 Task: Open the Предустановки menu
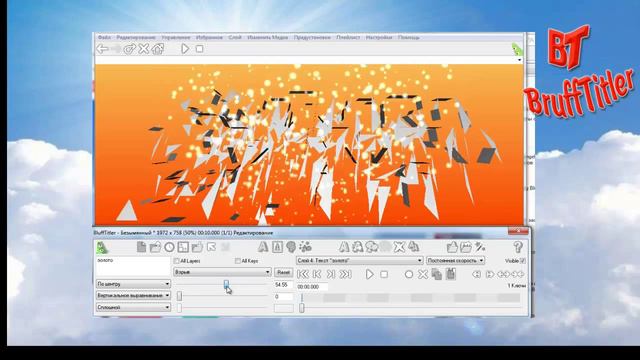point(312,37)
